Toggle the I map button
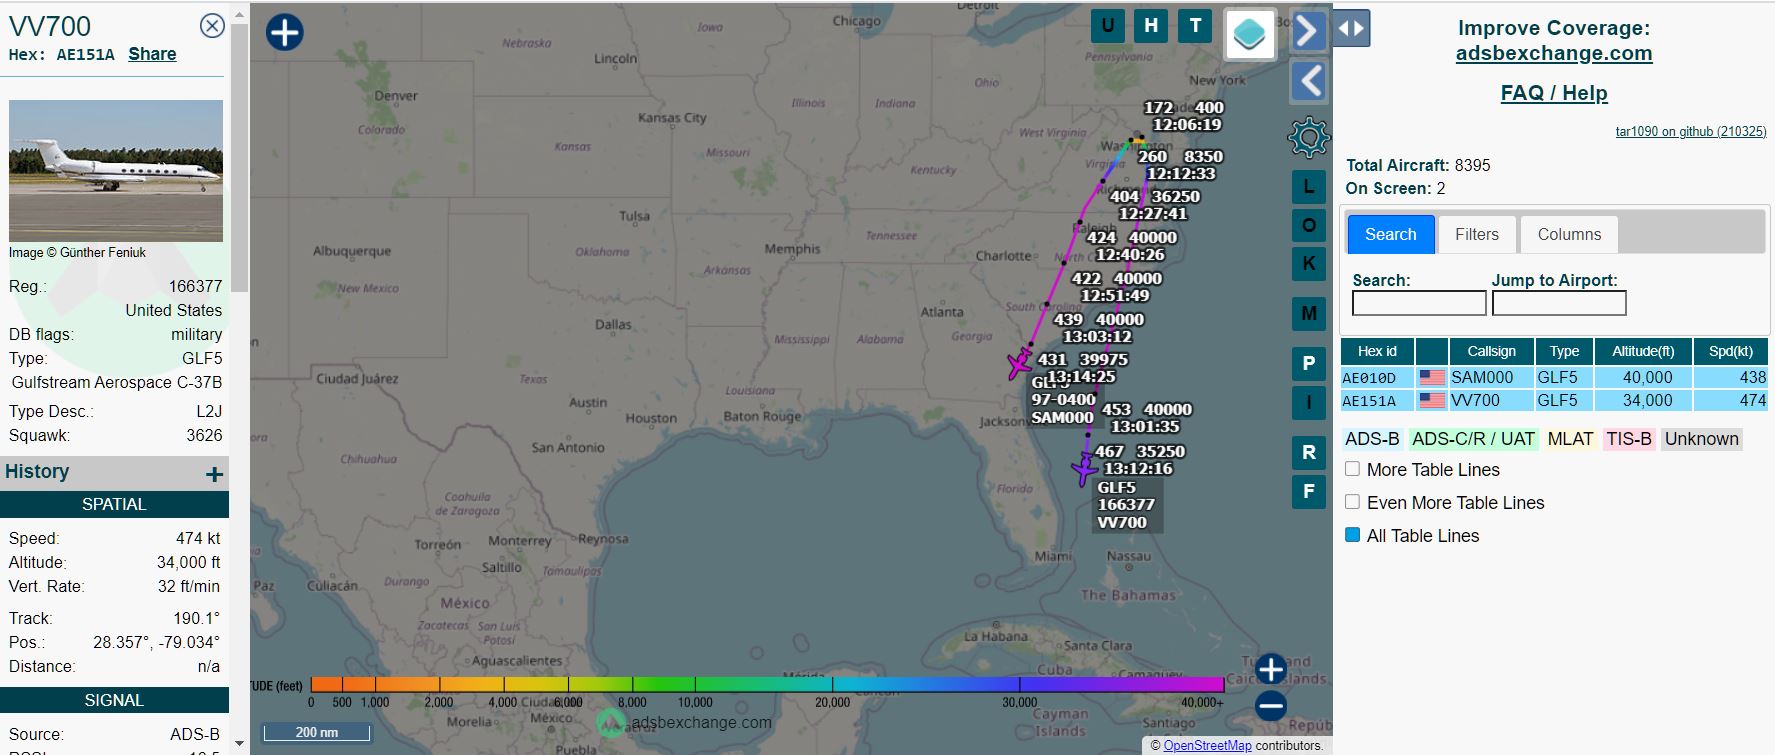The width and height of the screenshot is (1775, 755). point(1308,402)
